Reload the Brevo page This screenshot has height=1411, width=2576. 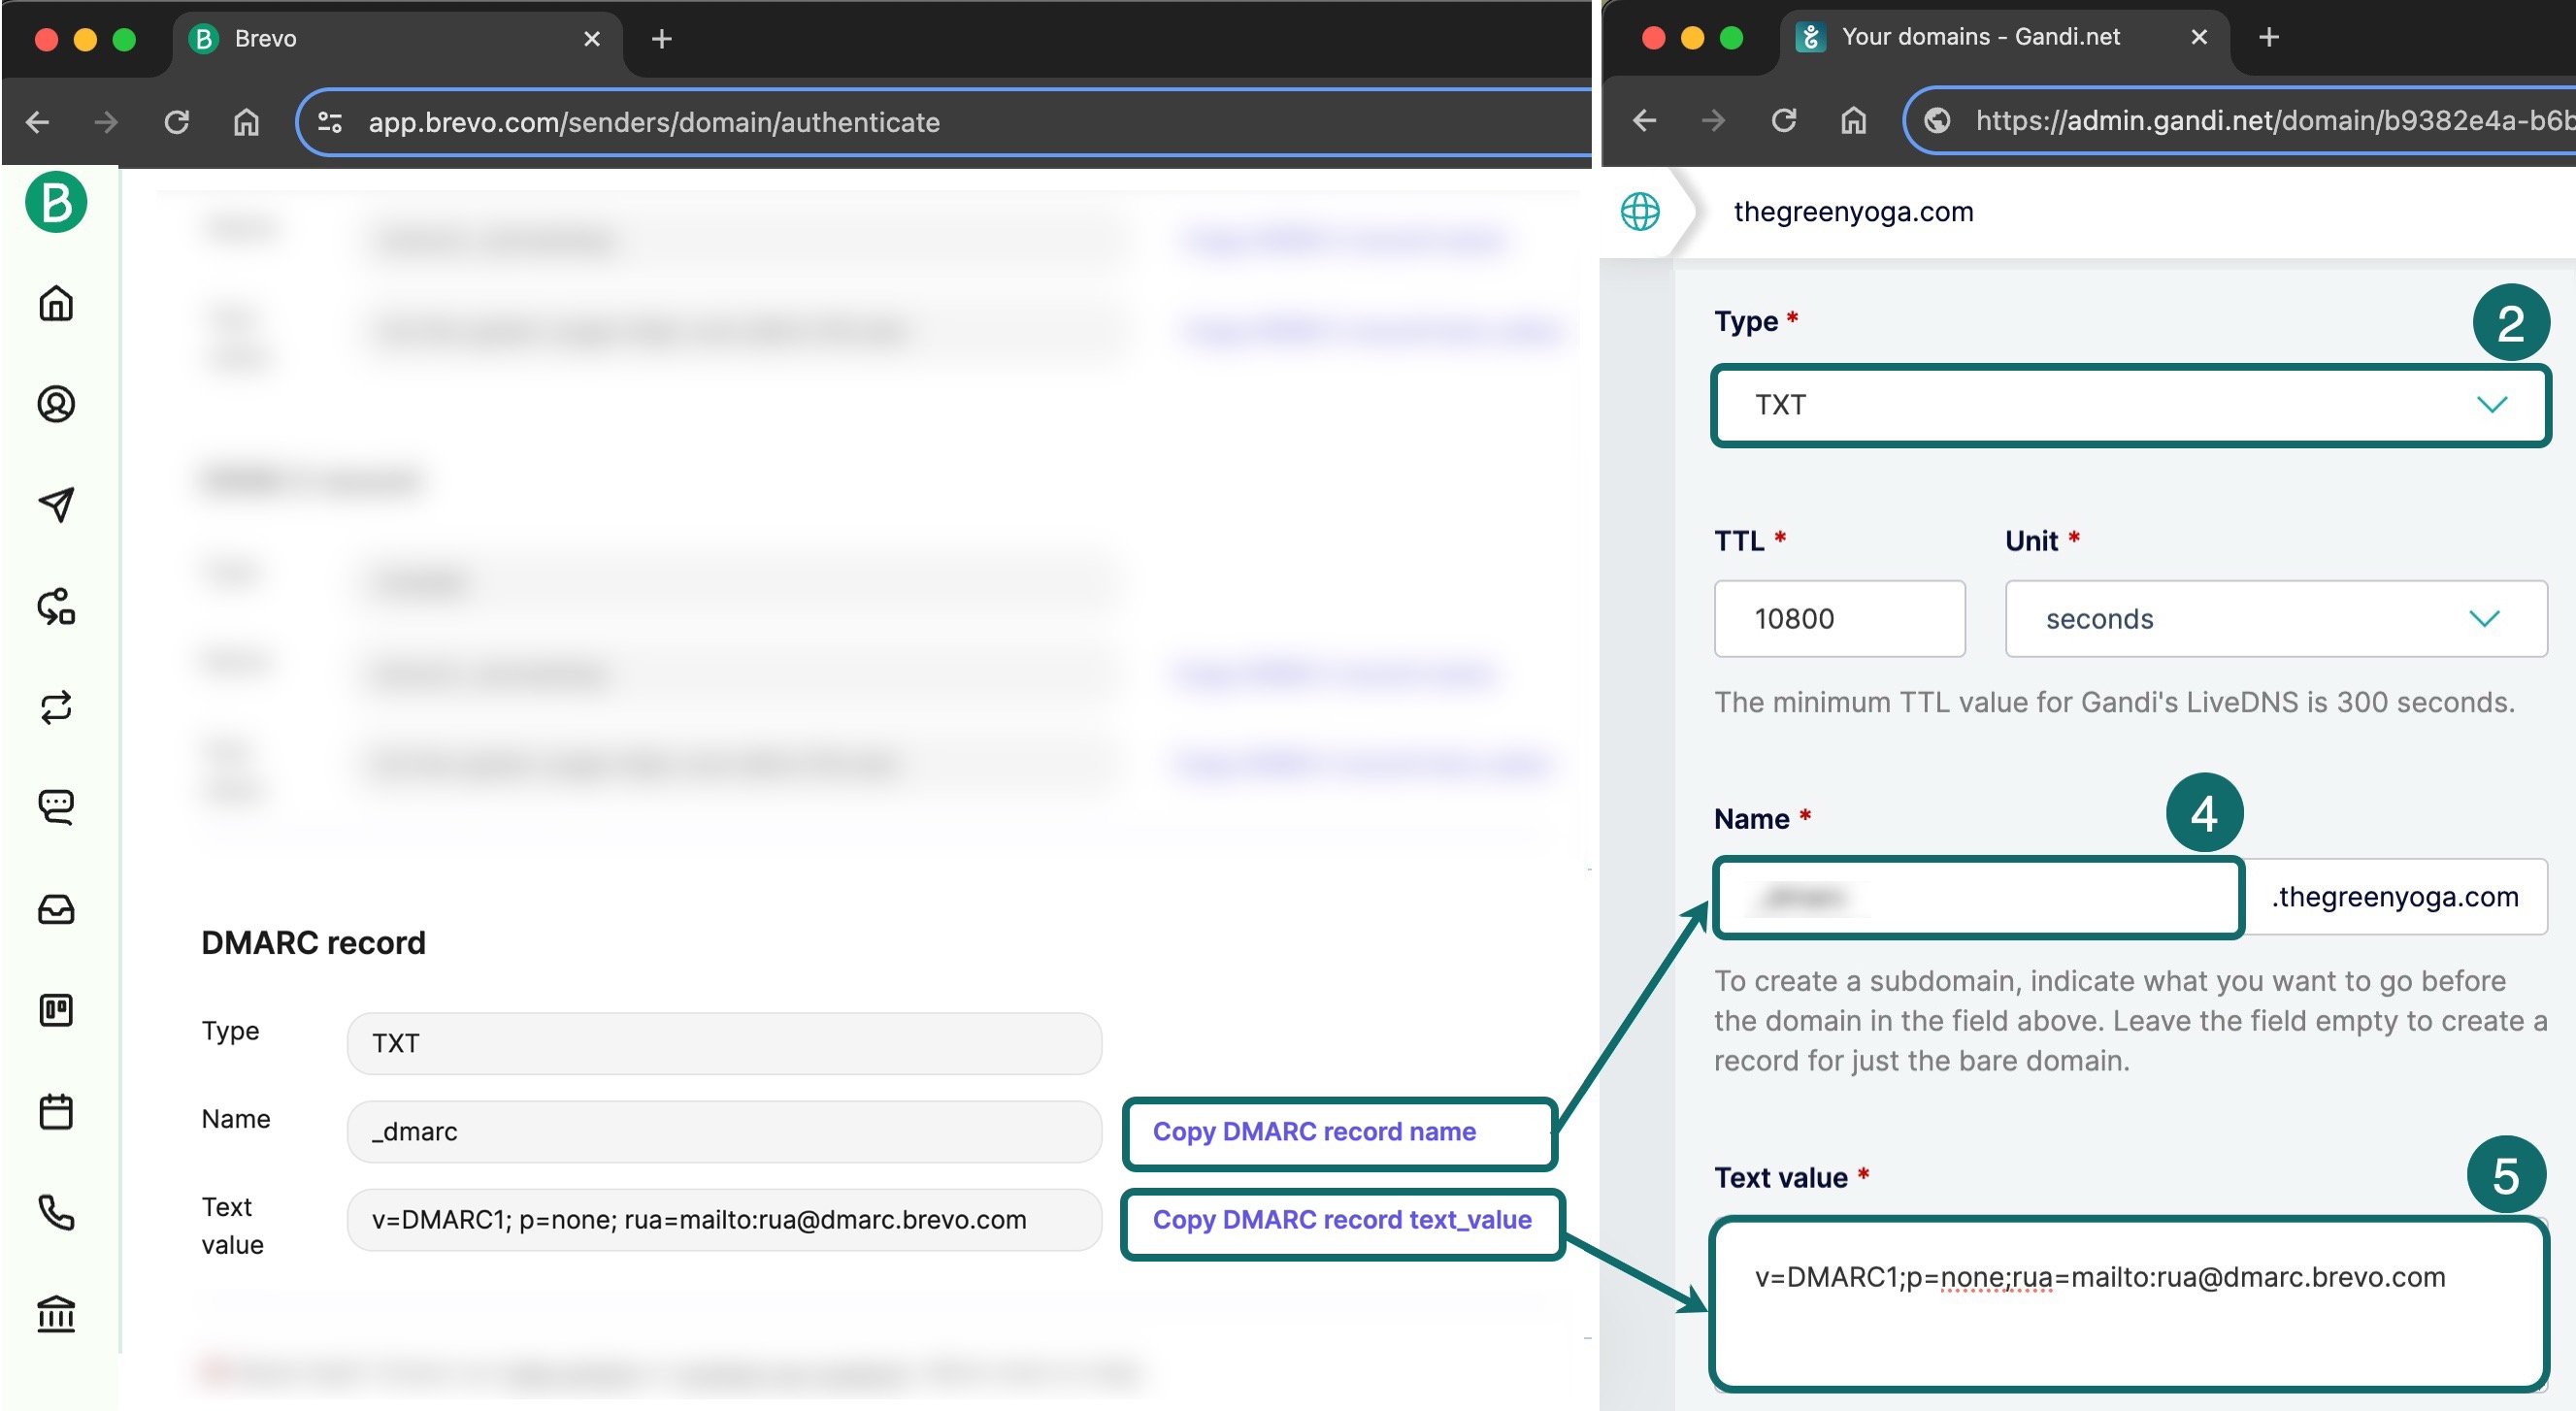point(177,122)
